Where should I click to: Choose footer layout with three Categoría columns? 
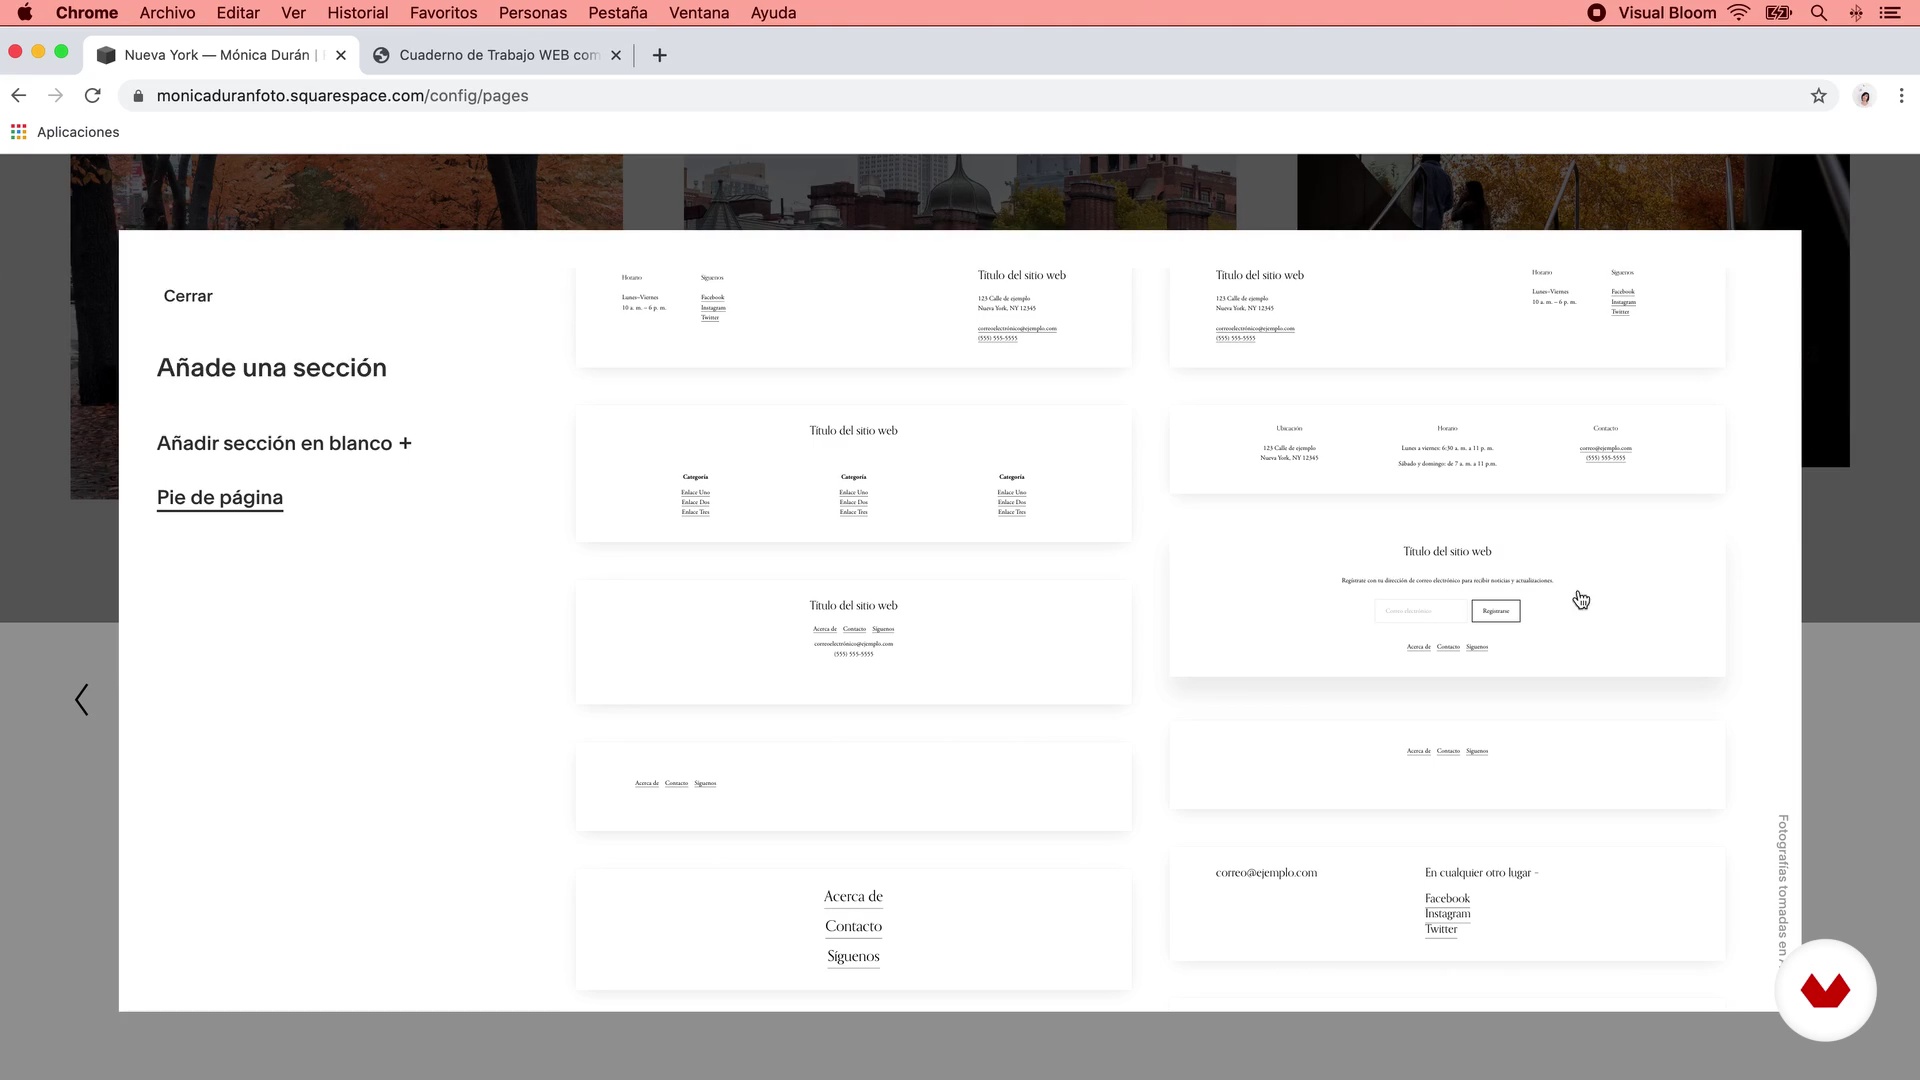853,474
